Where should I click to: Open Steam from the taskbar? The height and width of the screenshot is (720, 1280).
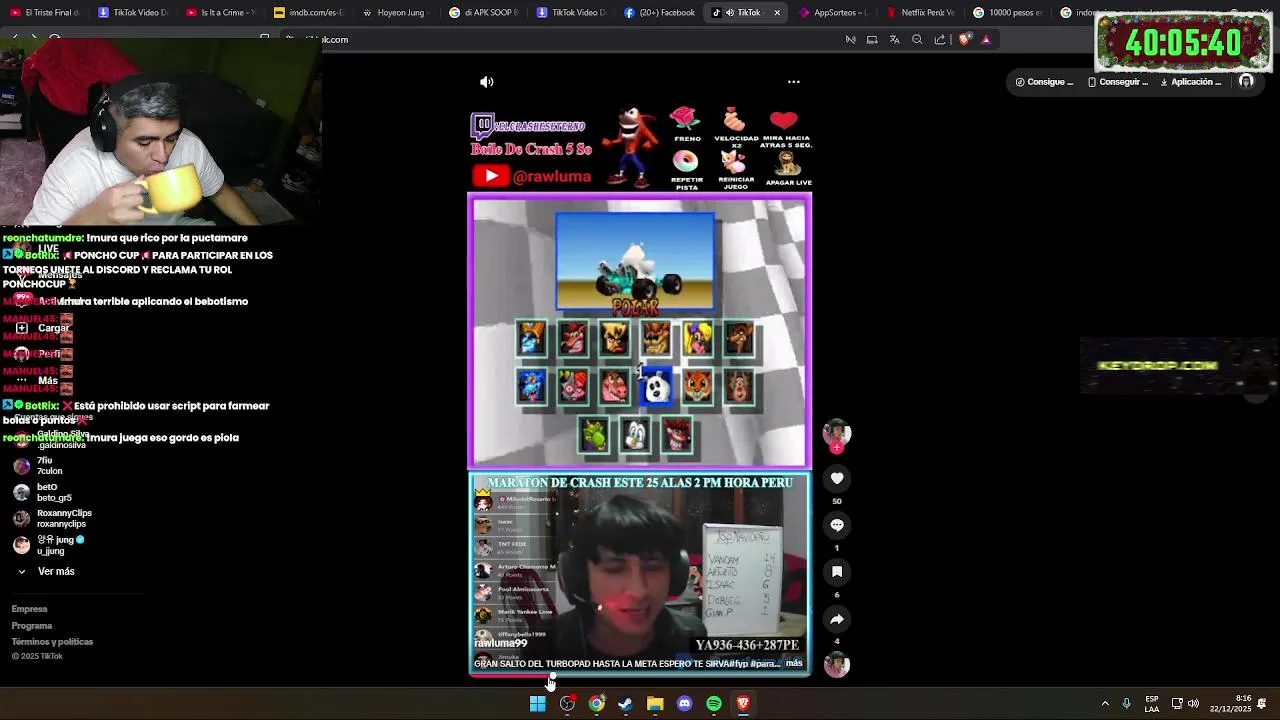point(626,704)
